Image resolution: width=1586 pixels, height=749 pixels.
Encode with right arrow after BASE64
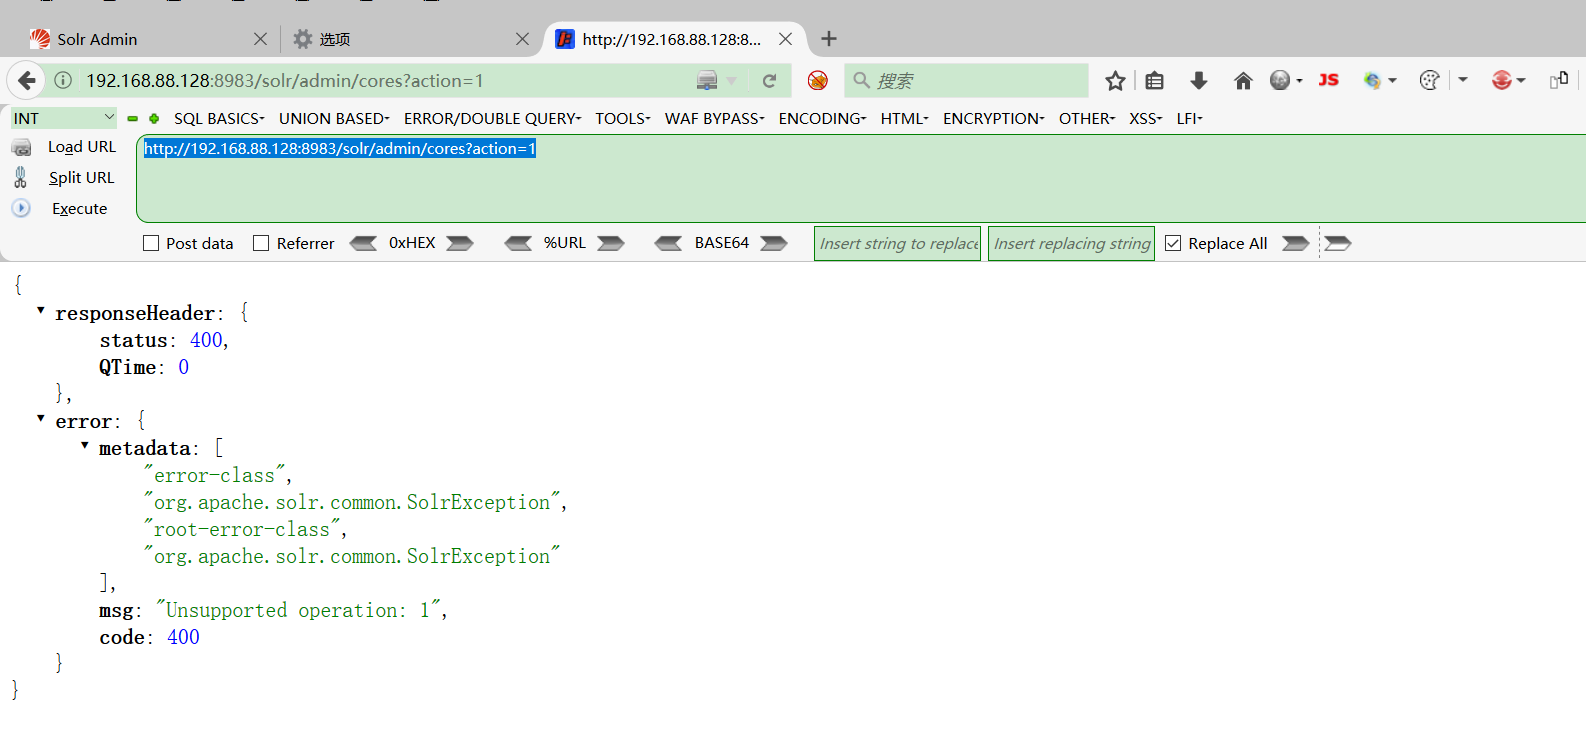coord(774,243)
